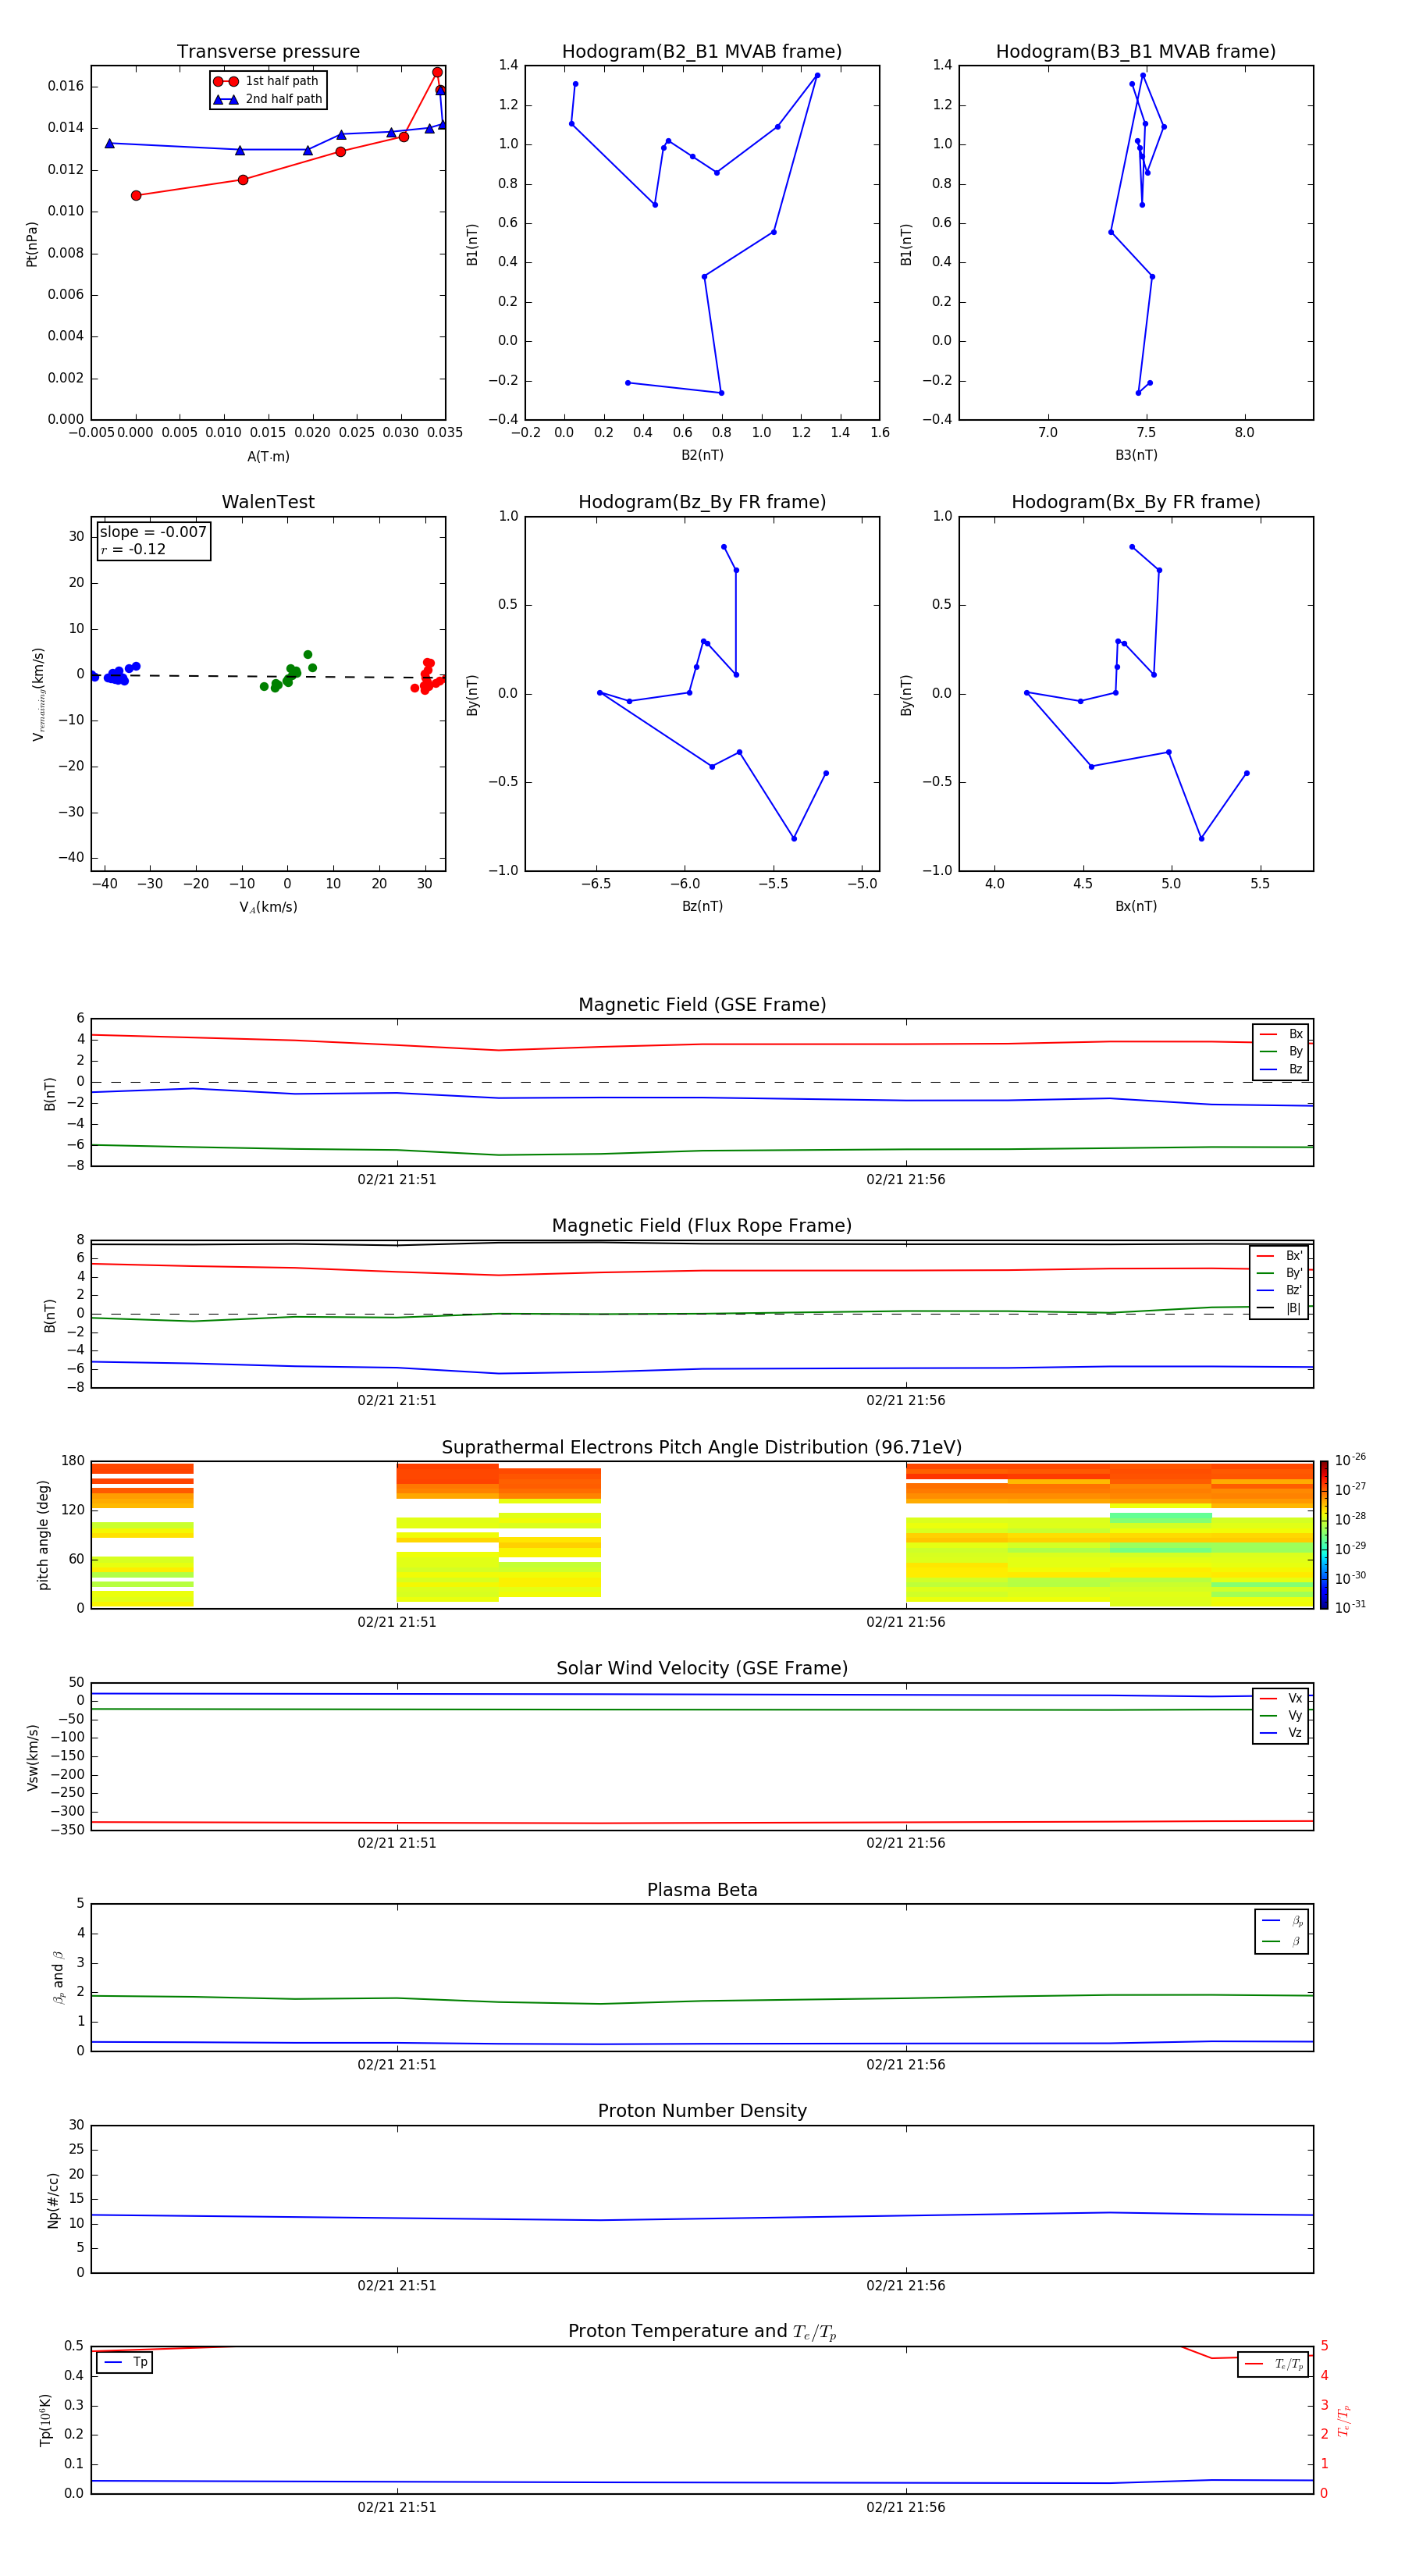Click the "Bx" entry in GSE field legend
This screenshot has width=1405, height=2576.
click(1281, 1034)
